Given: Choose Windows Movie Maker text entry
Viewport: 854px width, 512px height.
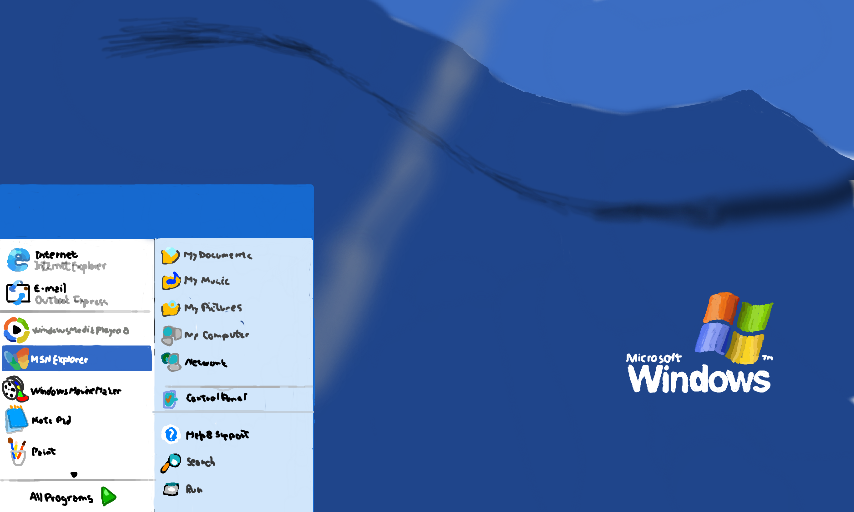Looking at the screenshot, I should point(76,391).
